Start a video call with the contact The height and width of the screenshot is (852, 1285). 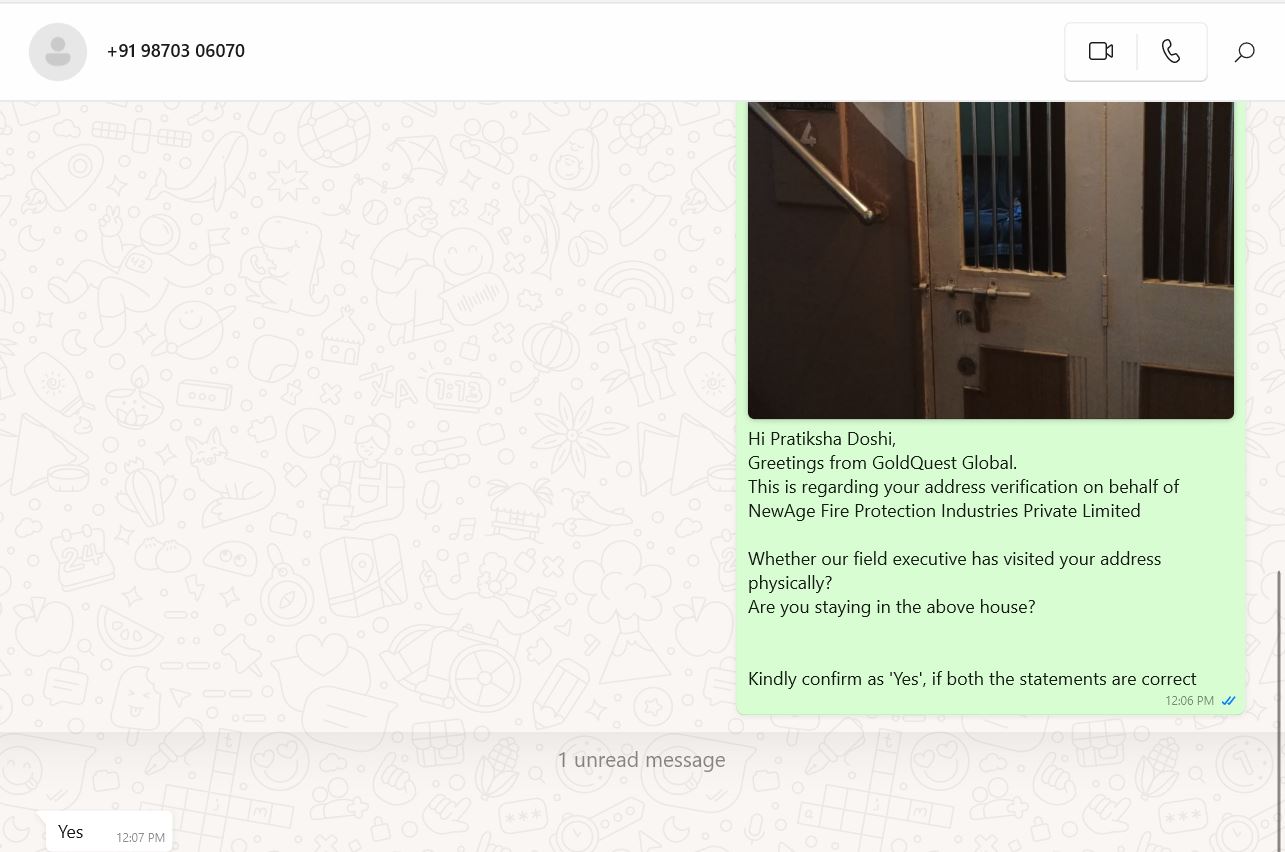(1101, 52)
